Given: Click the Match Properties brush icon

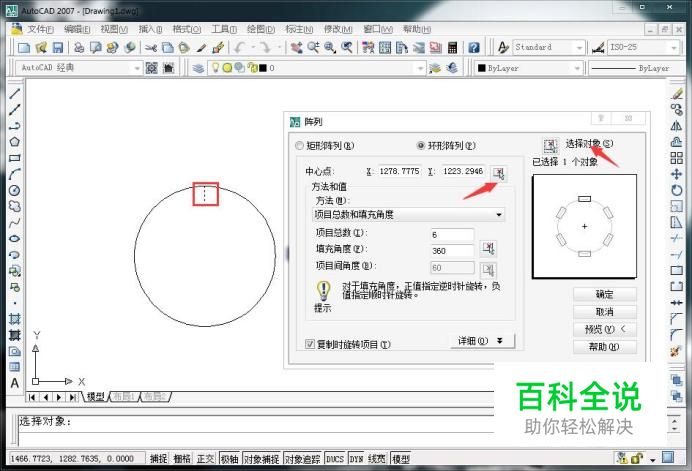Looking at the screenshot, I should (x=218, y=47).
